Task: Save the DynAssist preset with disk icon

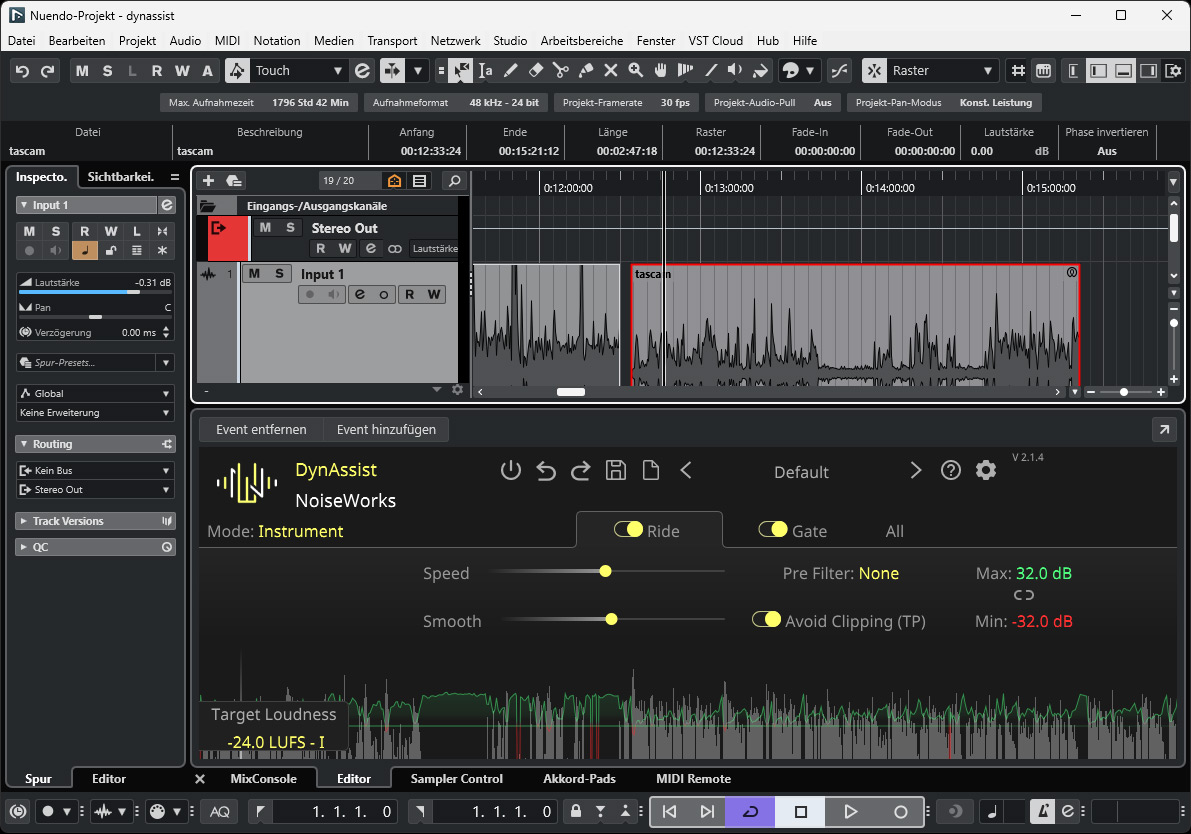Action: click(x=616, y=471)
